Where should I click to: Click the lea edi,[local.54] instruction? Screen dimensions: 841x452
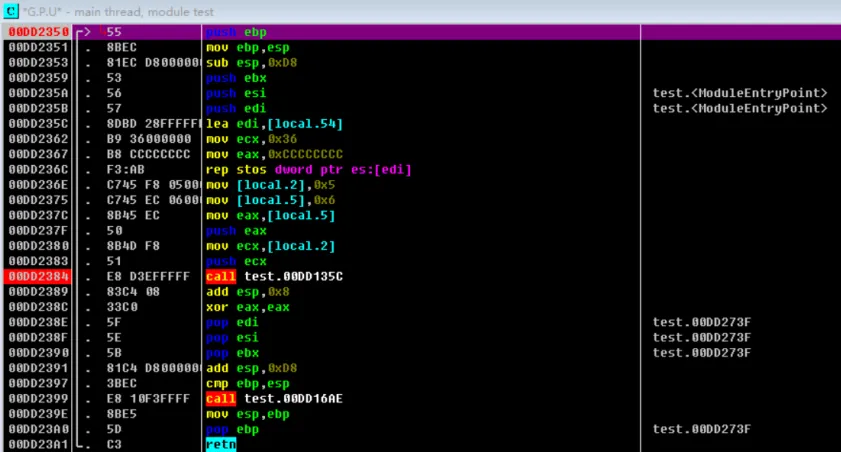point(274,124)
